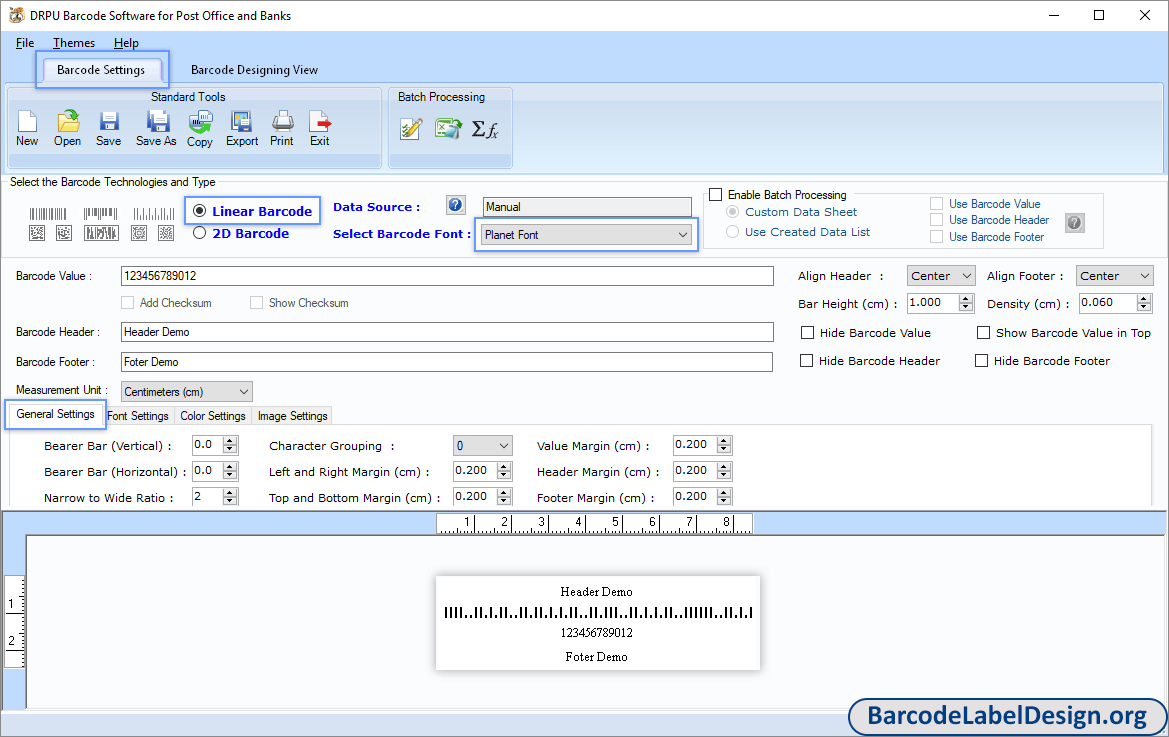The height and width of the screenshot is (737, 1169).
Task: Toggle Show Barcode Value in Top checkbox
Action: pos(983,332)
